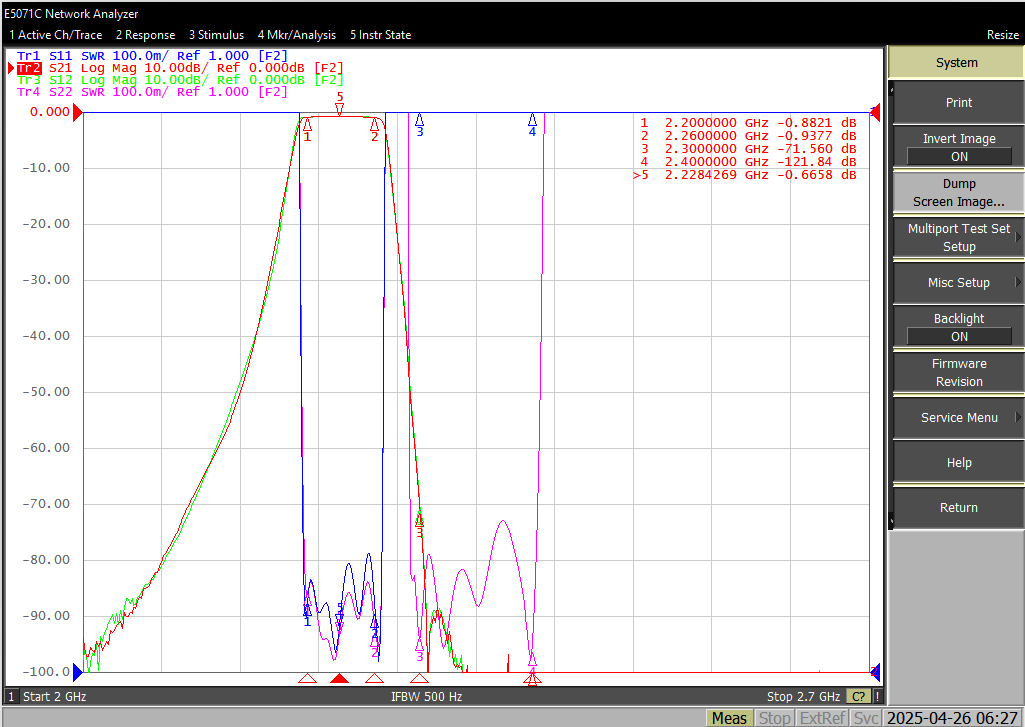Click Firmware Revision softkey
The image size is (1025, 727).
tap(958, 373)
